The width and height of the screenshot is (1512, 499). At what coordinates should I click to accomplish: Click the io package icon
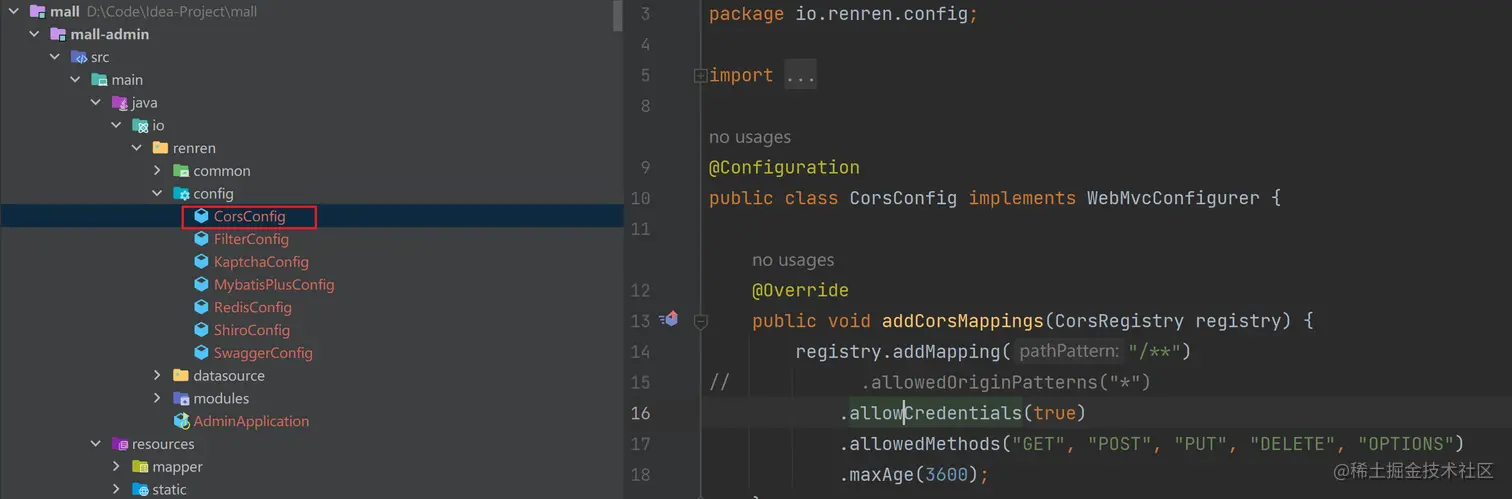pos(140,126)
